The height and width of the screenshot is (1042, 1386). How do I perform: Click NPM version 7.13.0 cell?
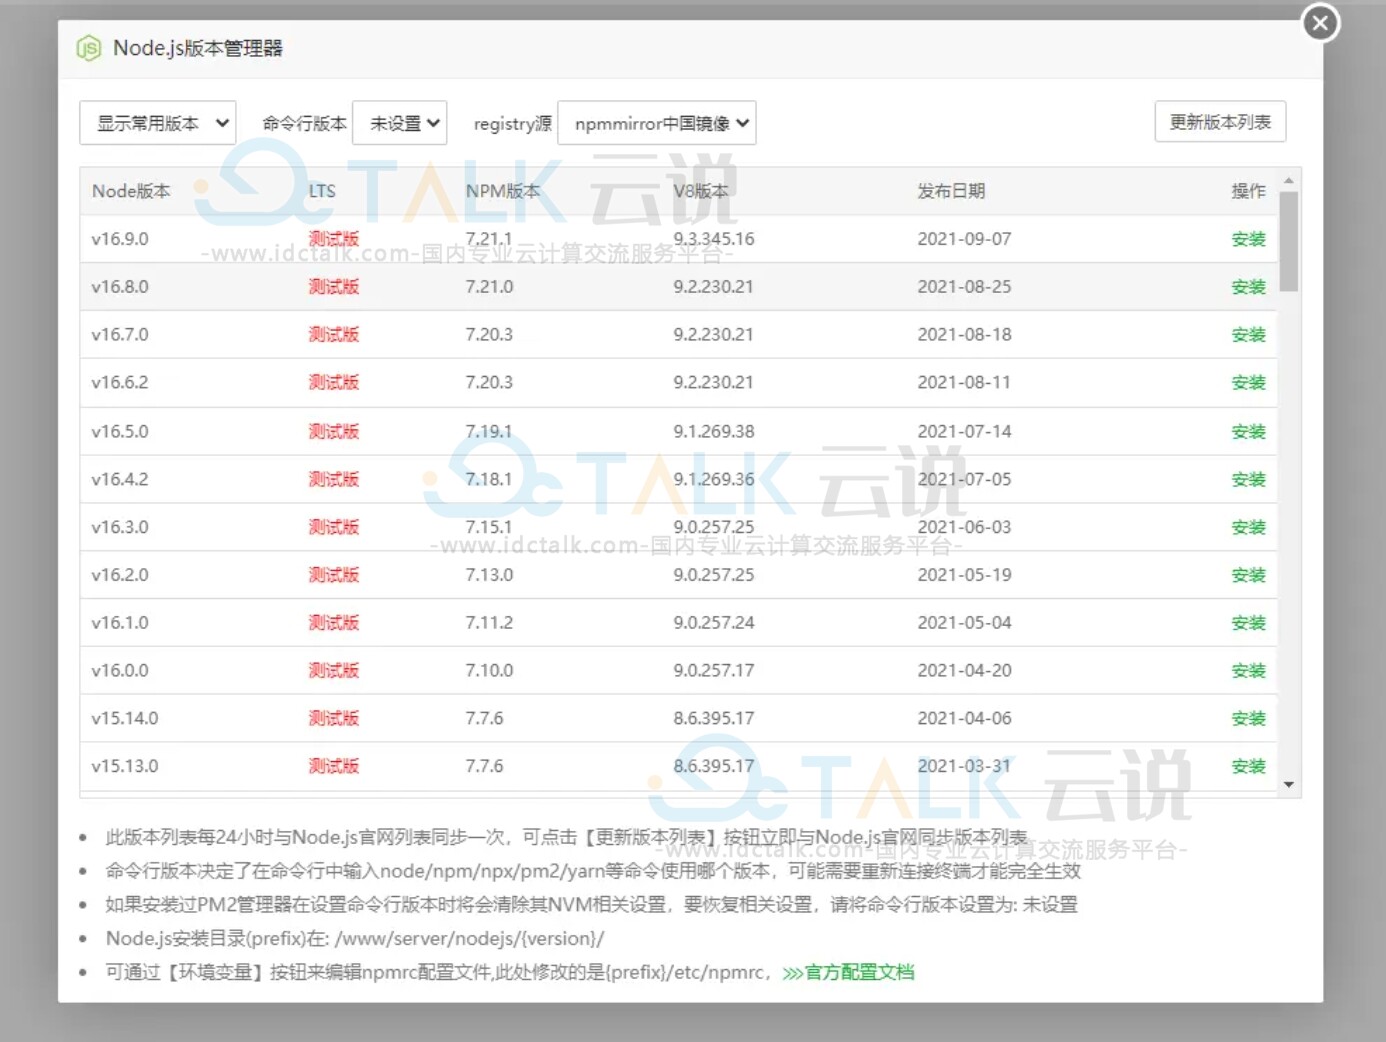(x=489, y=576)
